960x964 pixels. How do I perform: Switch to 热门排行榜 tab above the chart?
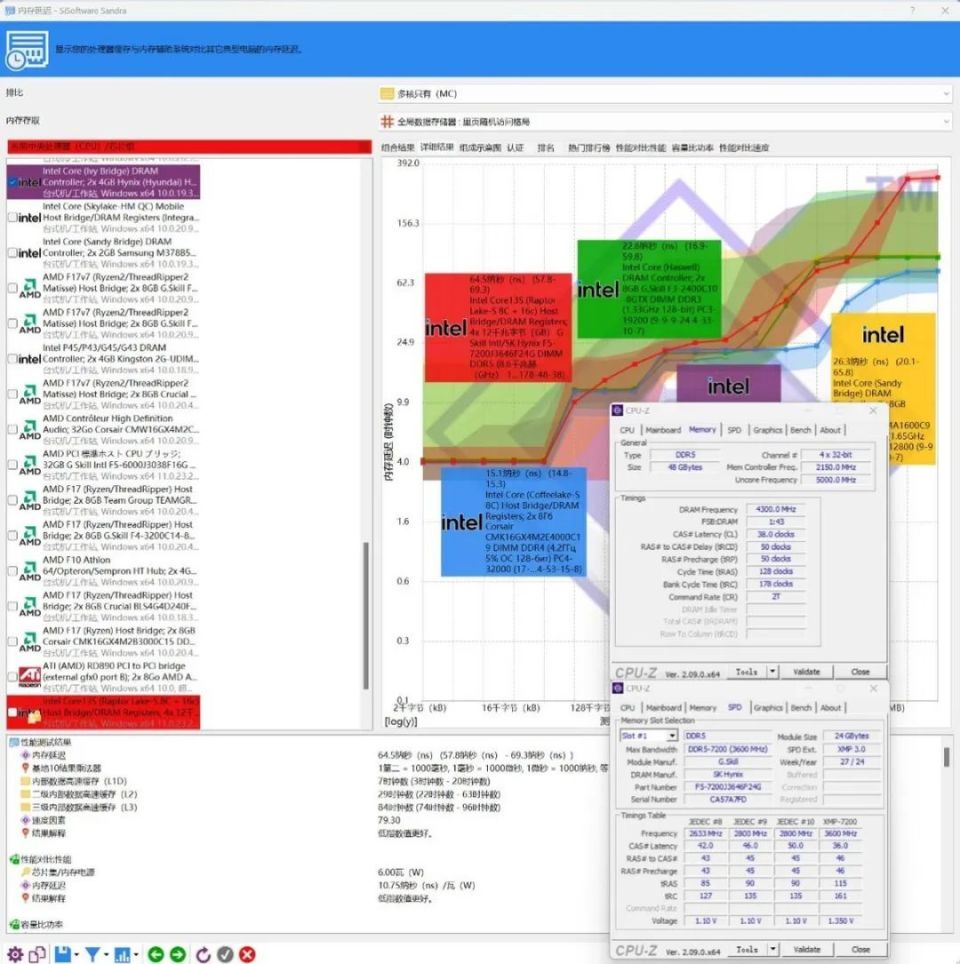(x=589, y=148)
